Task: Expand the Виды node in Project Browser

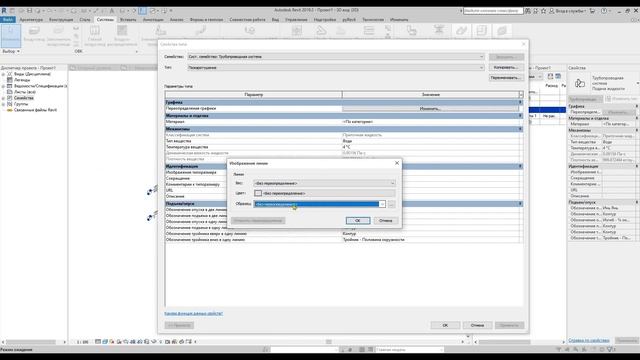Action: pyautogui.click(x=3, y=74)
